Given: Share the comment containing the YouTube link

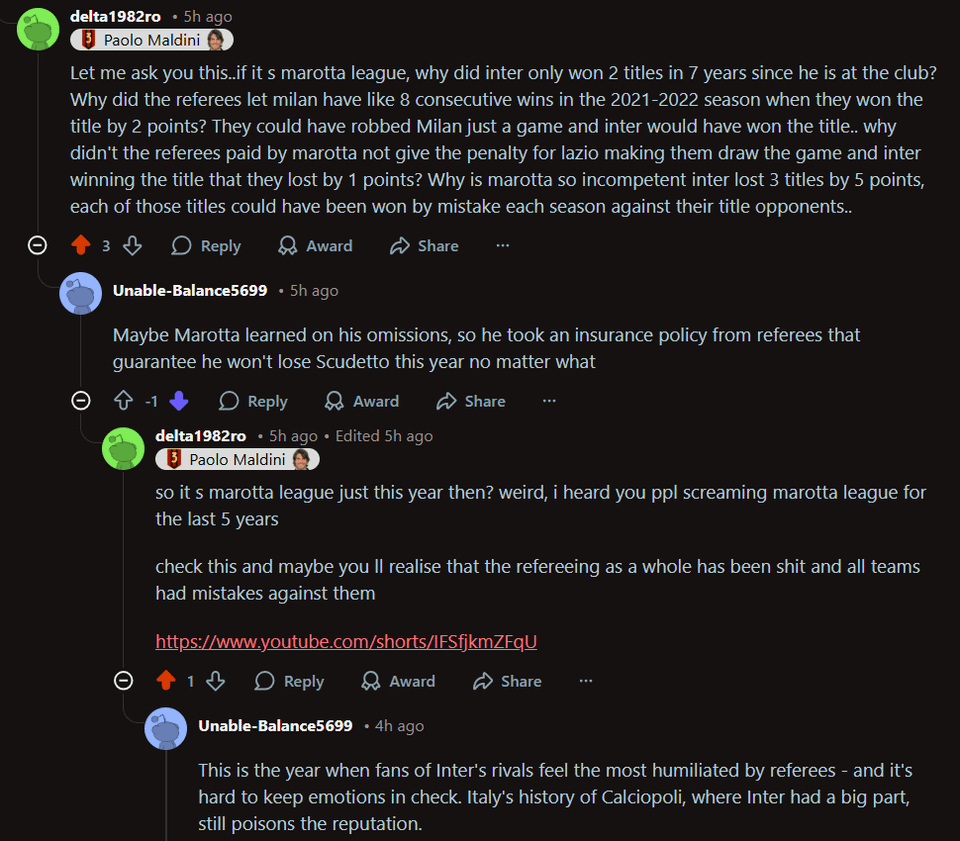Looking at the screenshot, I should [507, 681].
